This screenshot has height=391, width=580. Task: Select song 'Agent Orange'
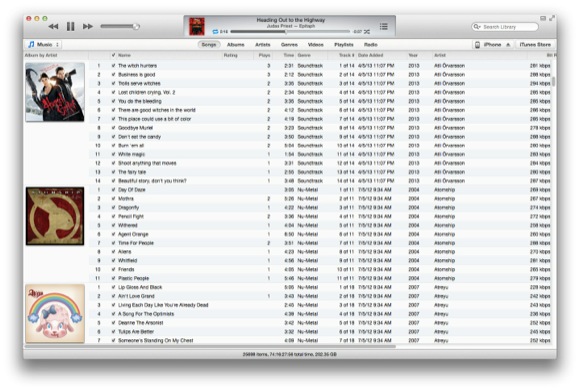click(x=320, y=234)
